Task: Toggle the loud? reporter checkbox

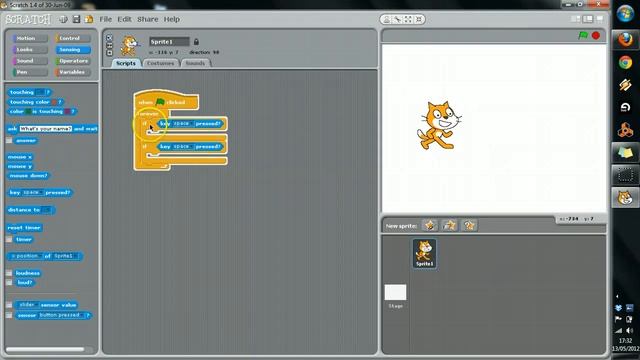Action: (x=9, y=282)
